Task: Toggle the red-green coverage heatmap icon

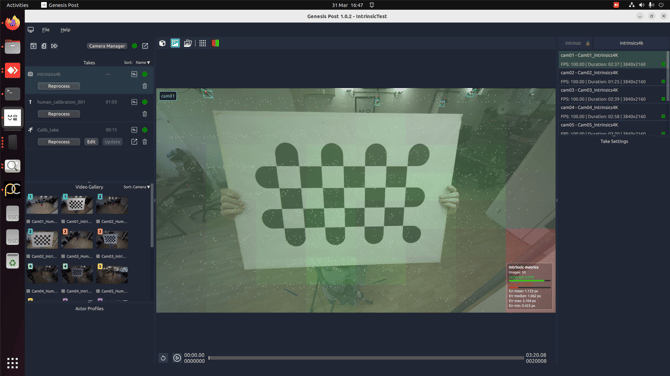Action: click(215, 43)
